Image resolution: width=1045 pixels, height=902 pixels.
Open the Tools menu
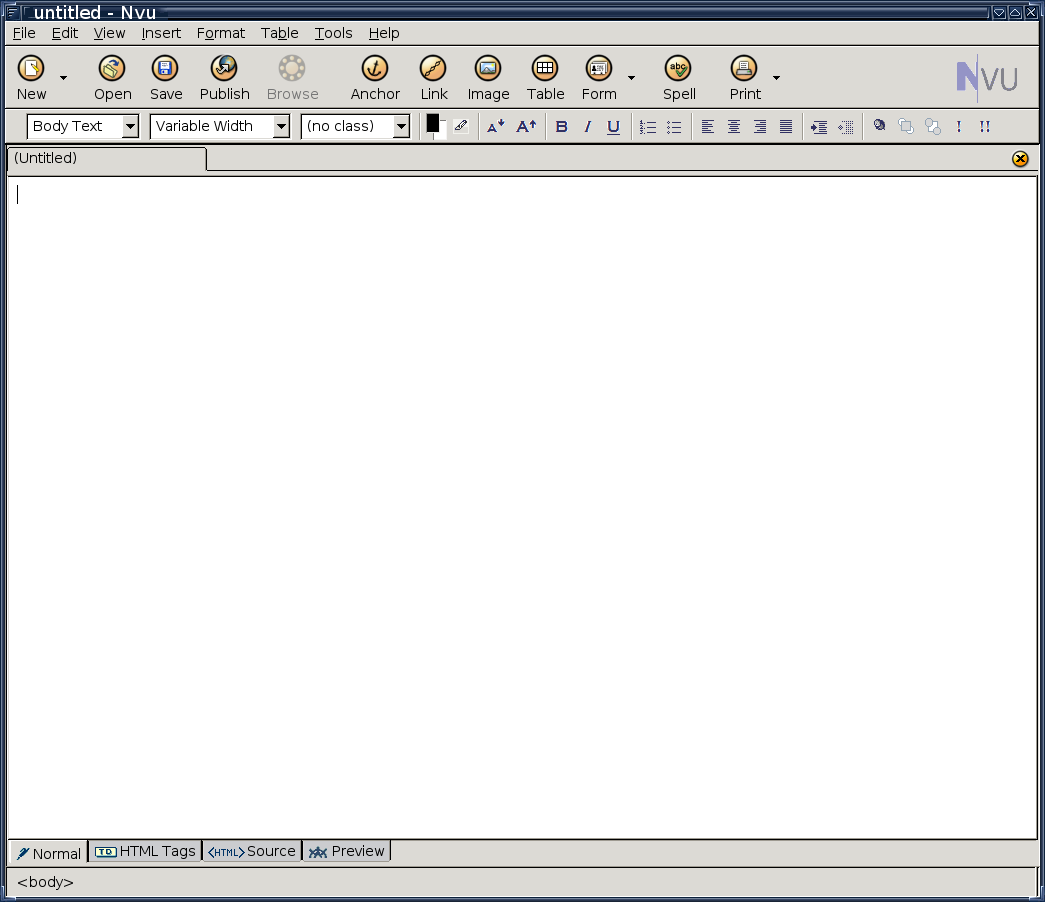(x=333, y=33)
